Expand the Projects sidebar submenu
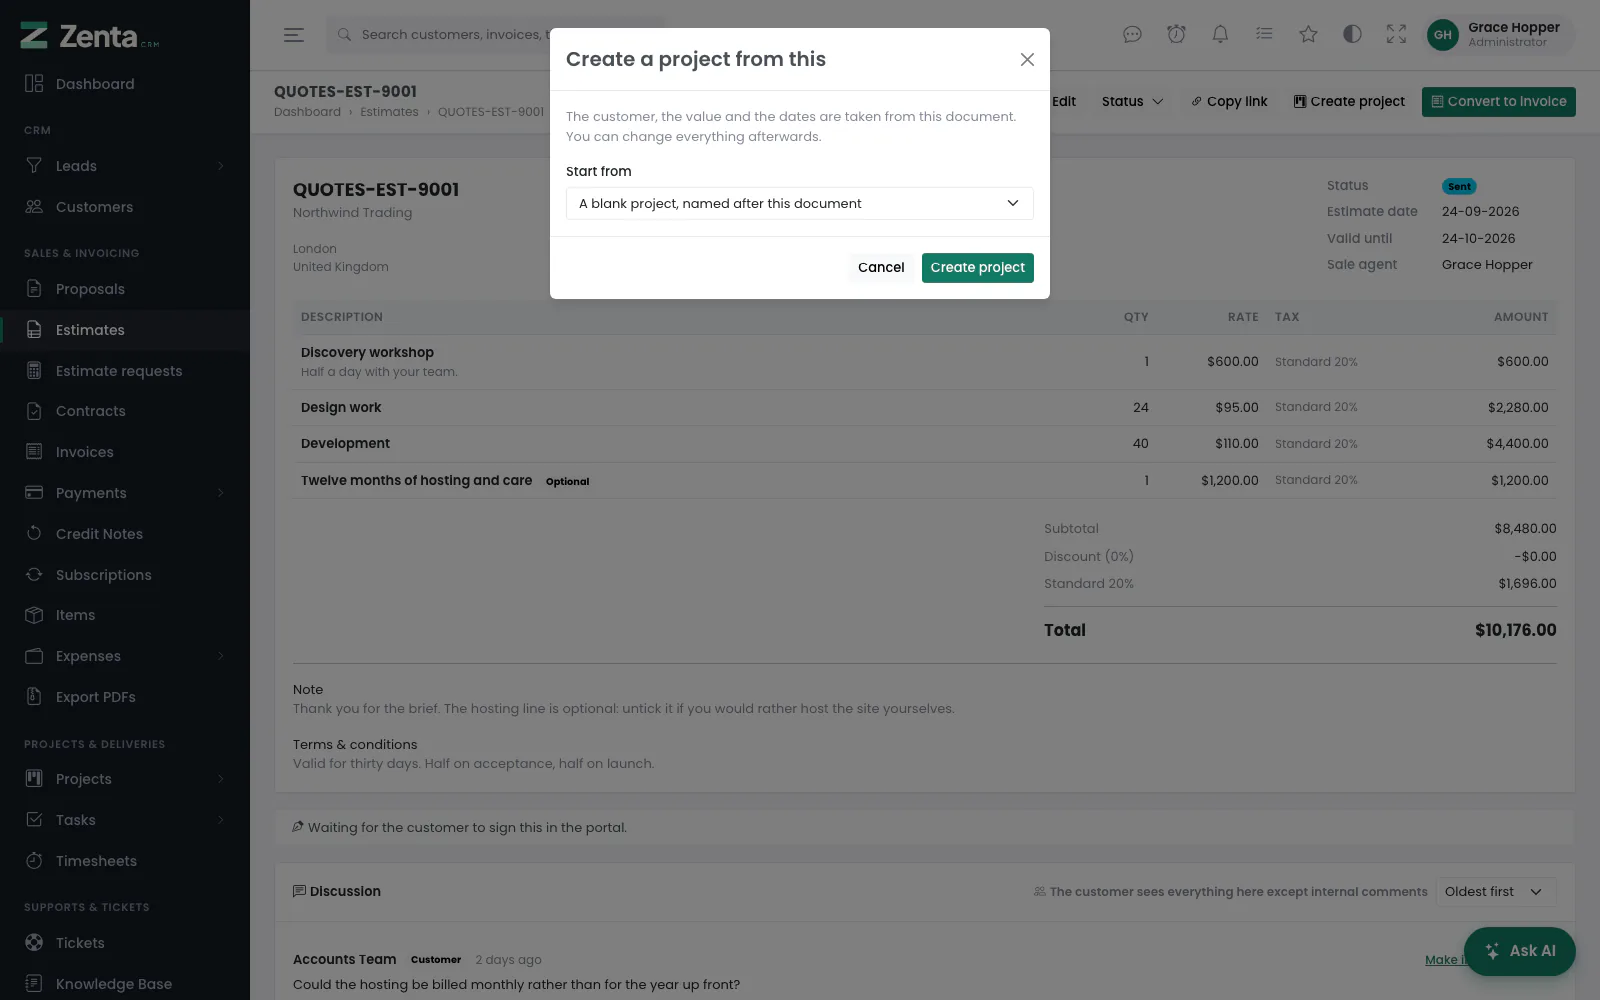 125,779
